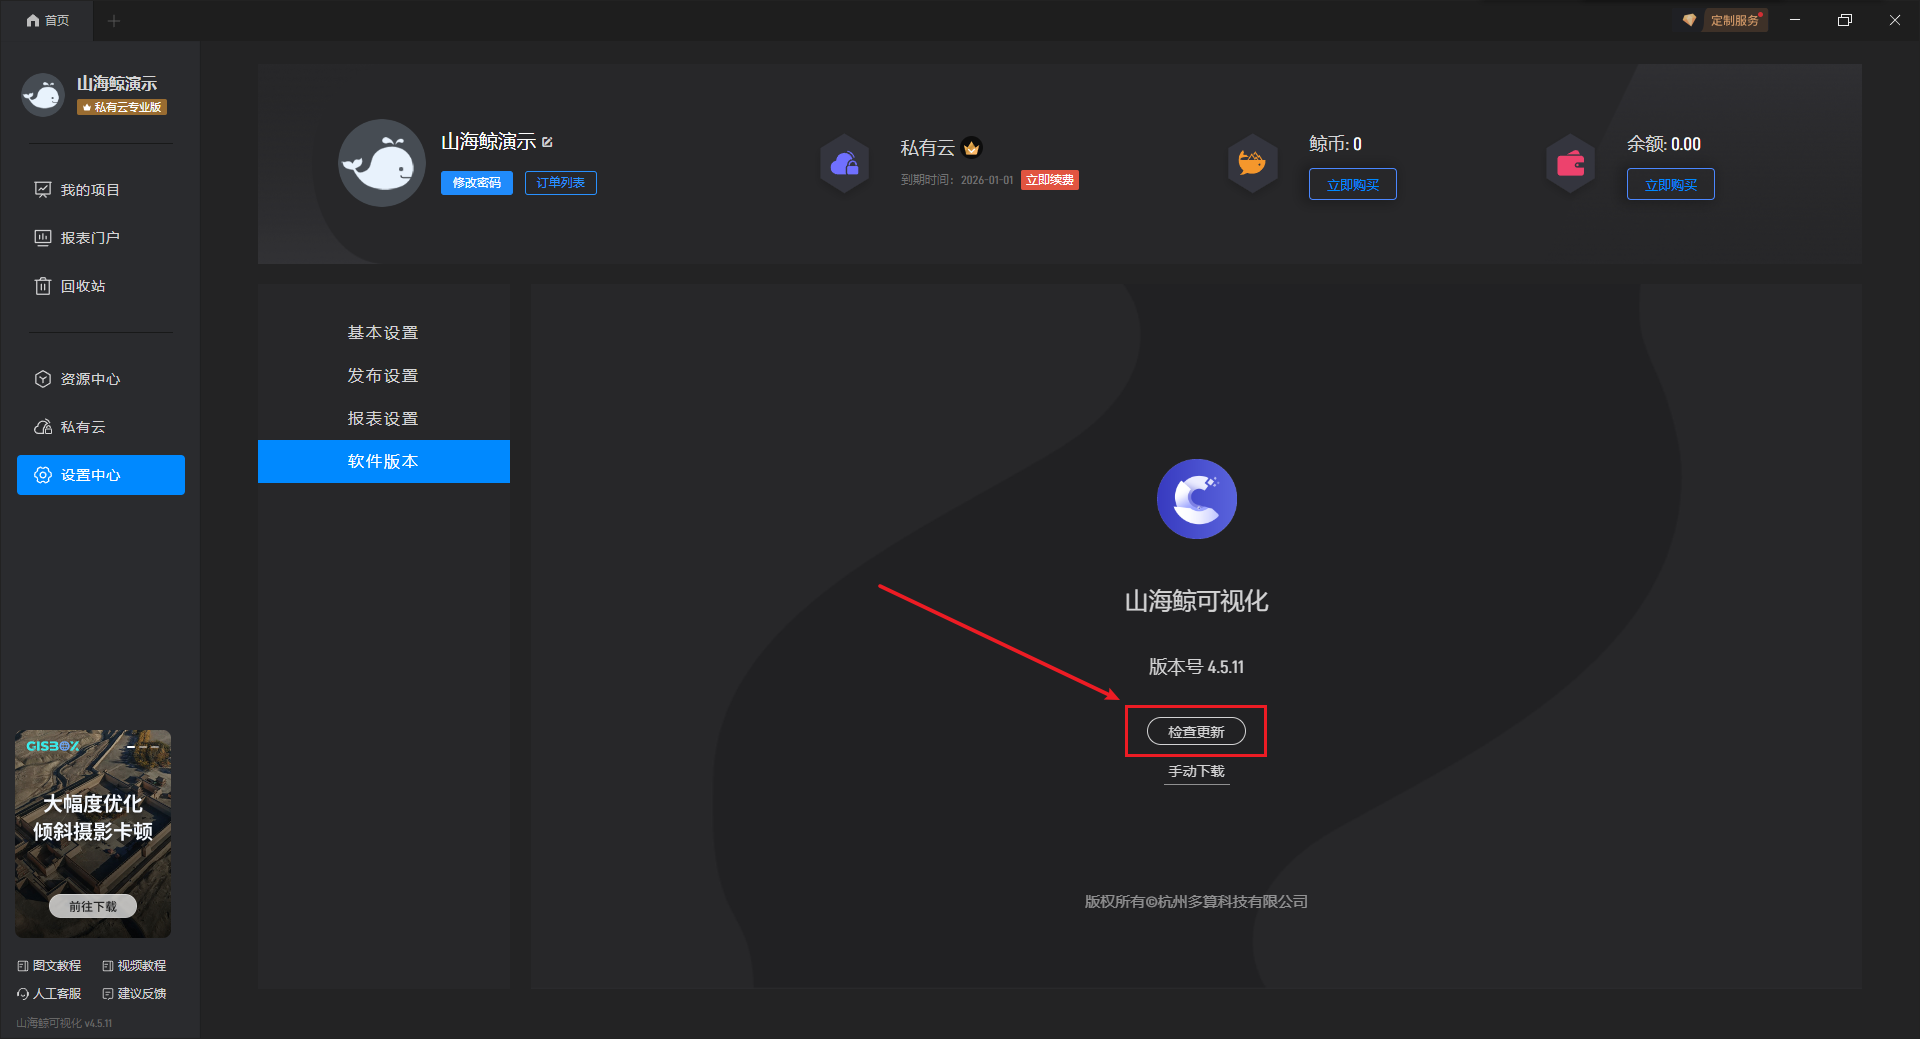
Task: Open 人工客服 customer service
Action: point(50,994)
